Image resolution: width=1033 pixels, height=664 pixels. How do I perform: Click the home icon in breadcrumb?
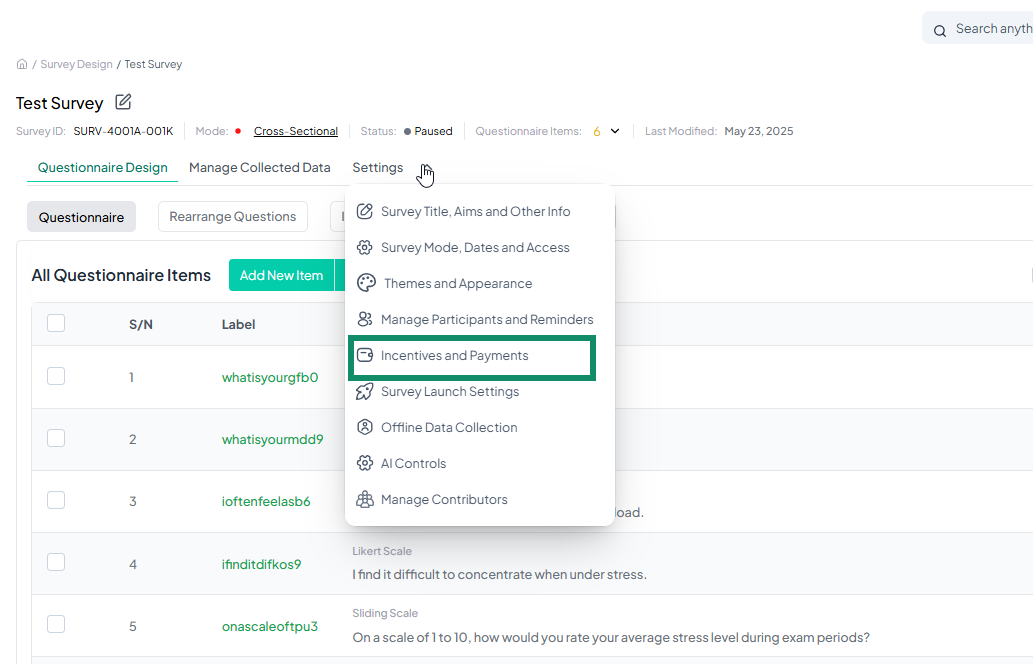[x=22, y=64]
